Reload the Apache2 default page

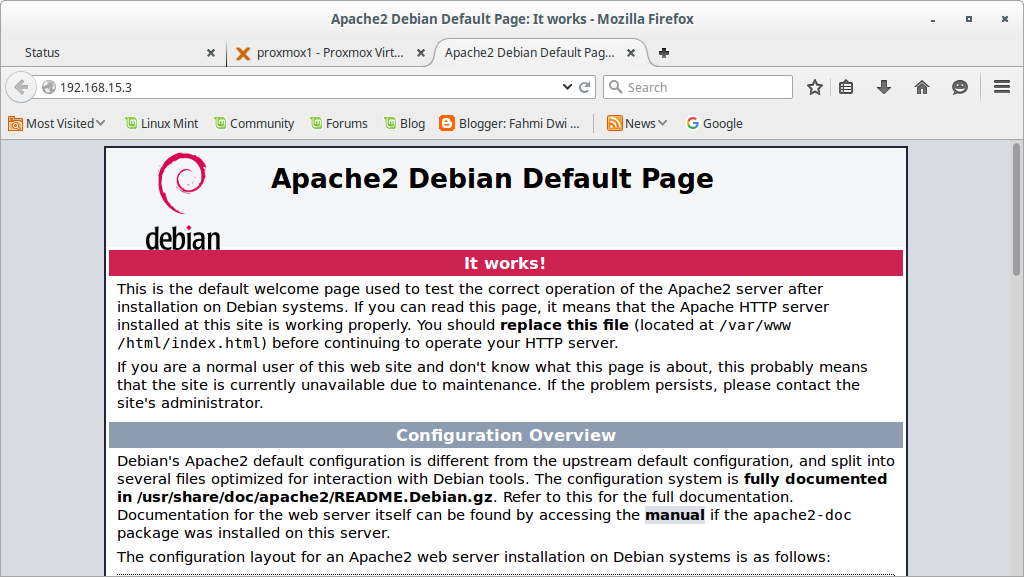click(585, 86)
